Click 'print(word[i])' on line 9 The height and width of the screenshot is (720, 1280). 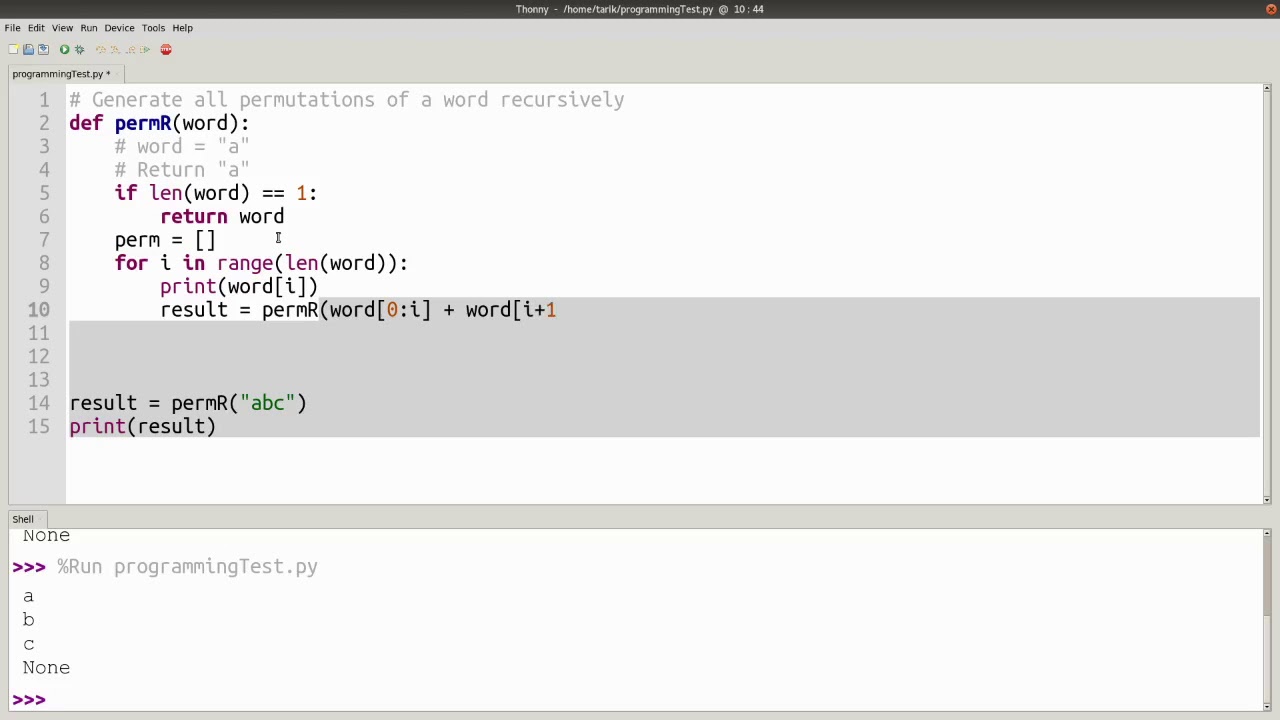click(x=239, y=287)
